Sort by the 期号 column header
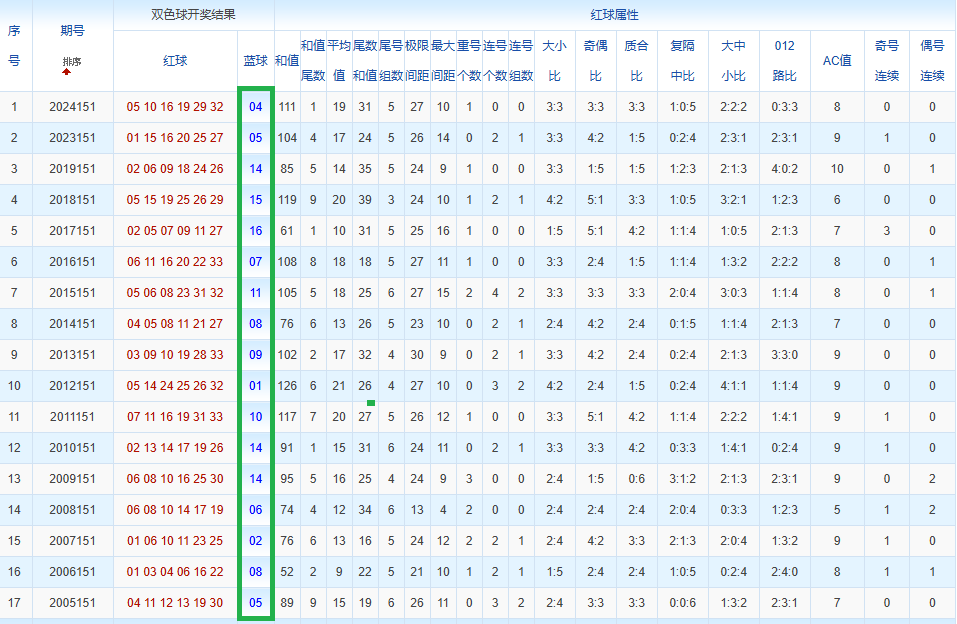Screen dimensions: 957x624 tap(73, 31)
